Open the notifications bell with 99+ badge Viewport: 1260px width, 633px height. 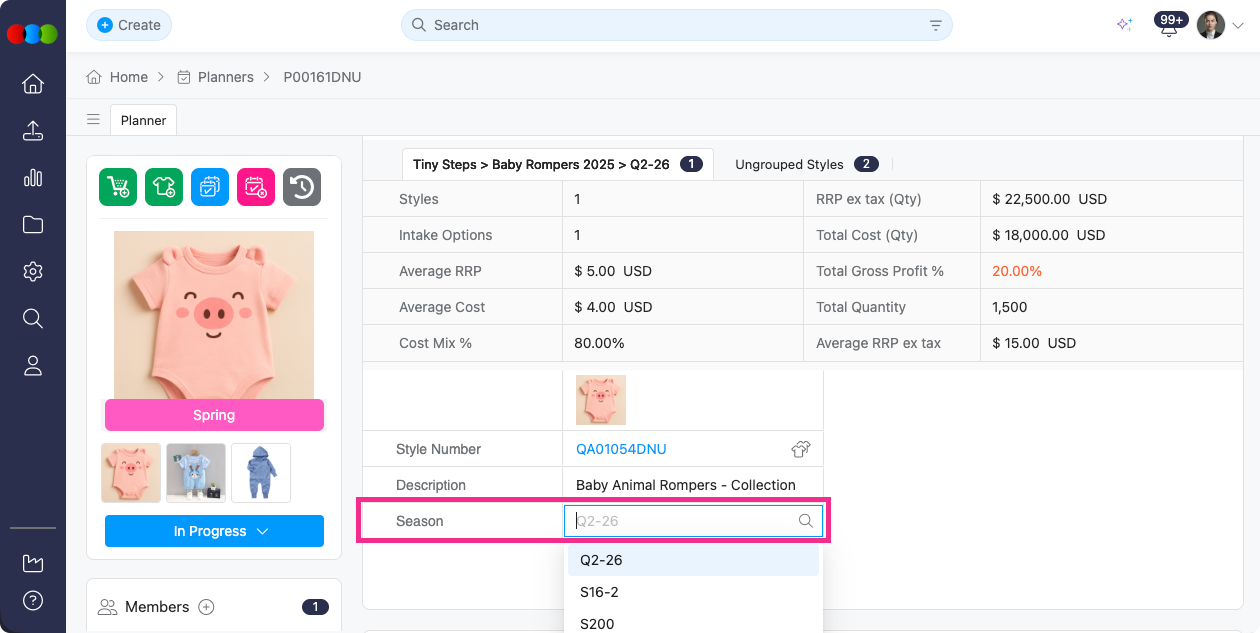click(1168, 26)
